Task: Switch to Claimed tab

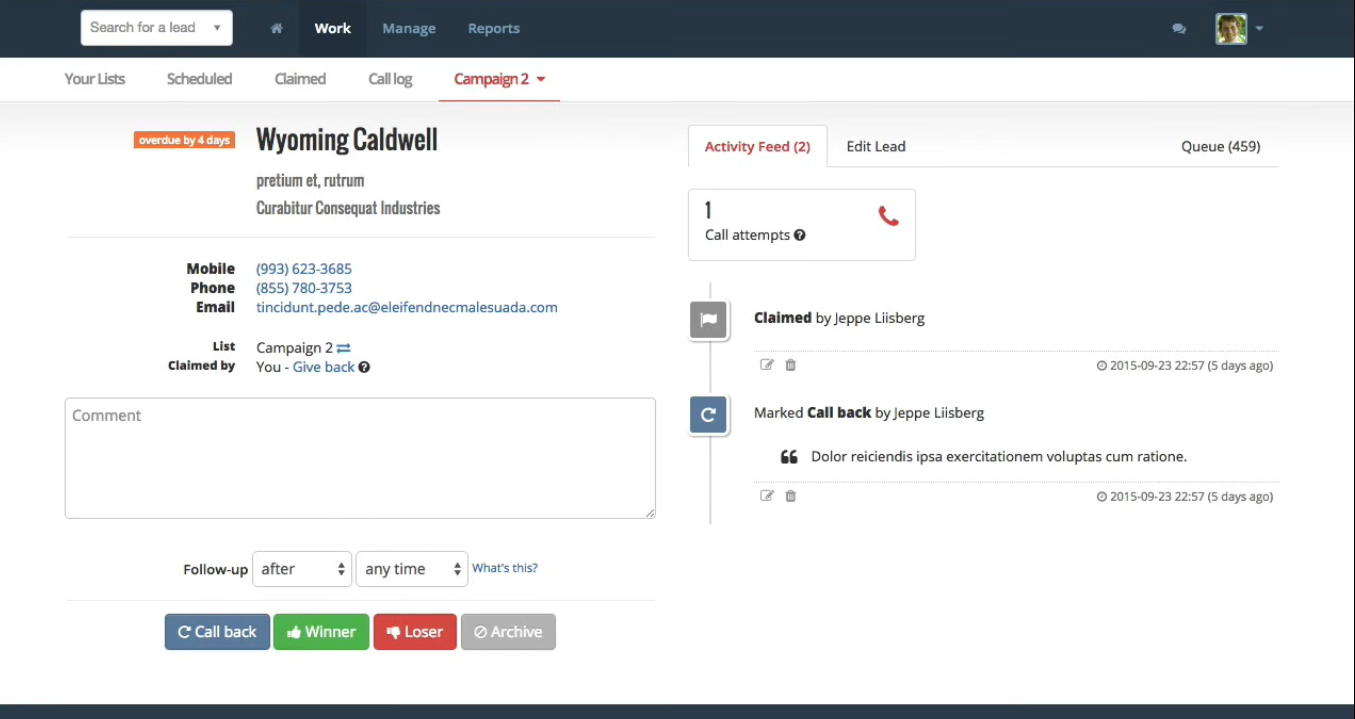Action: click(300, 79)
